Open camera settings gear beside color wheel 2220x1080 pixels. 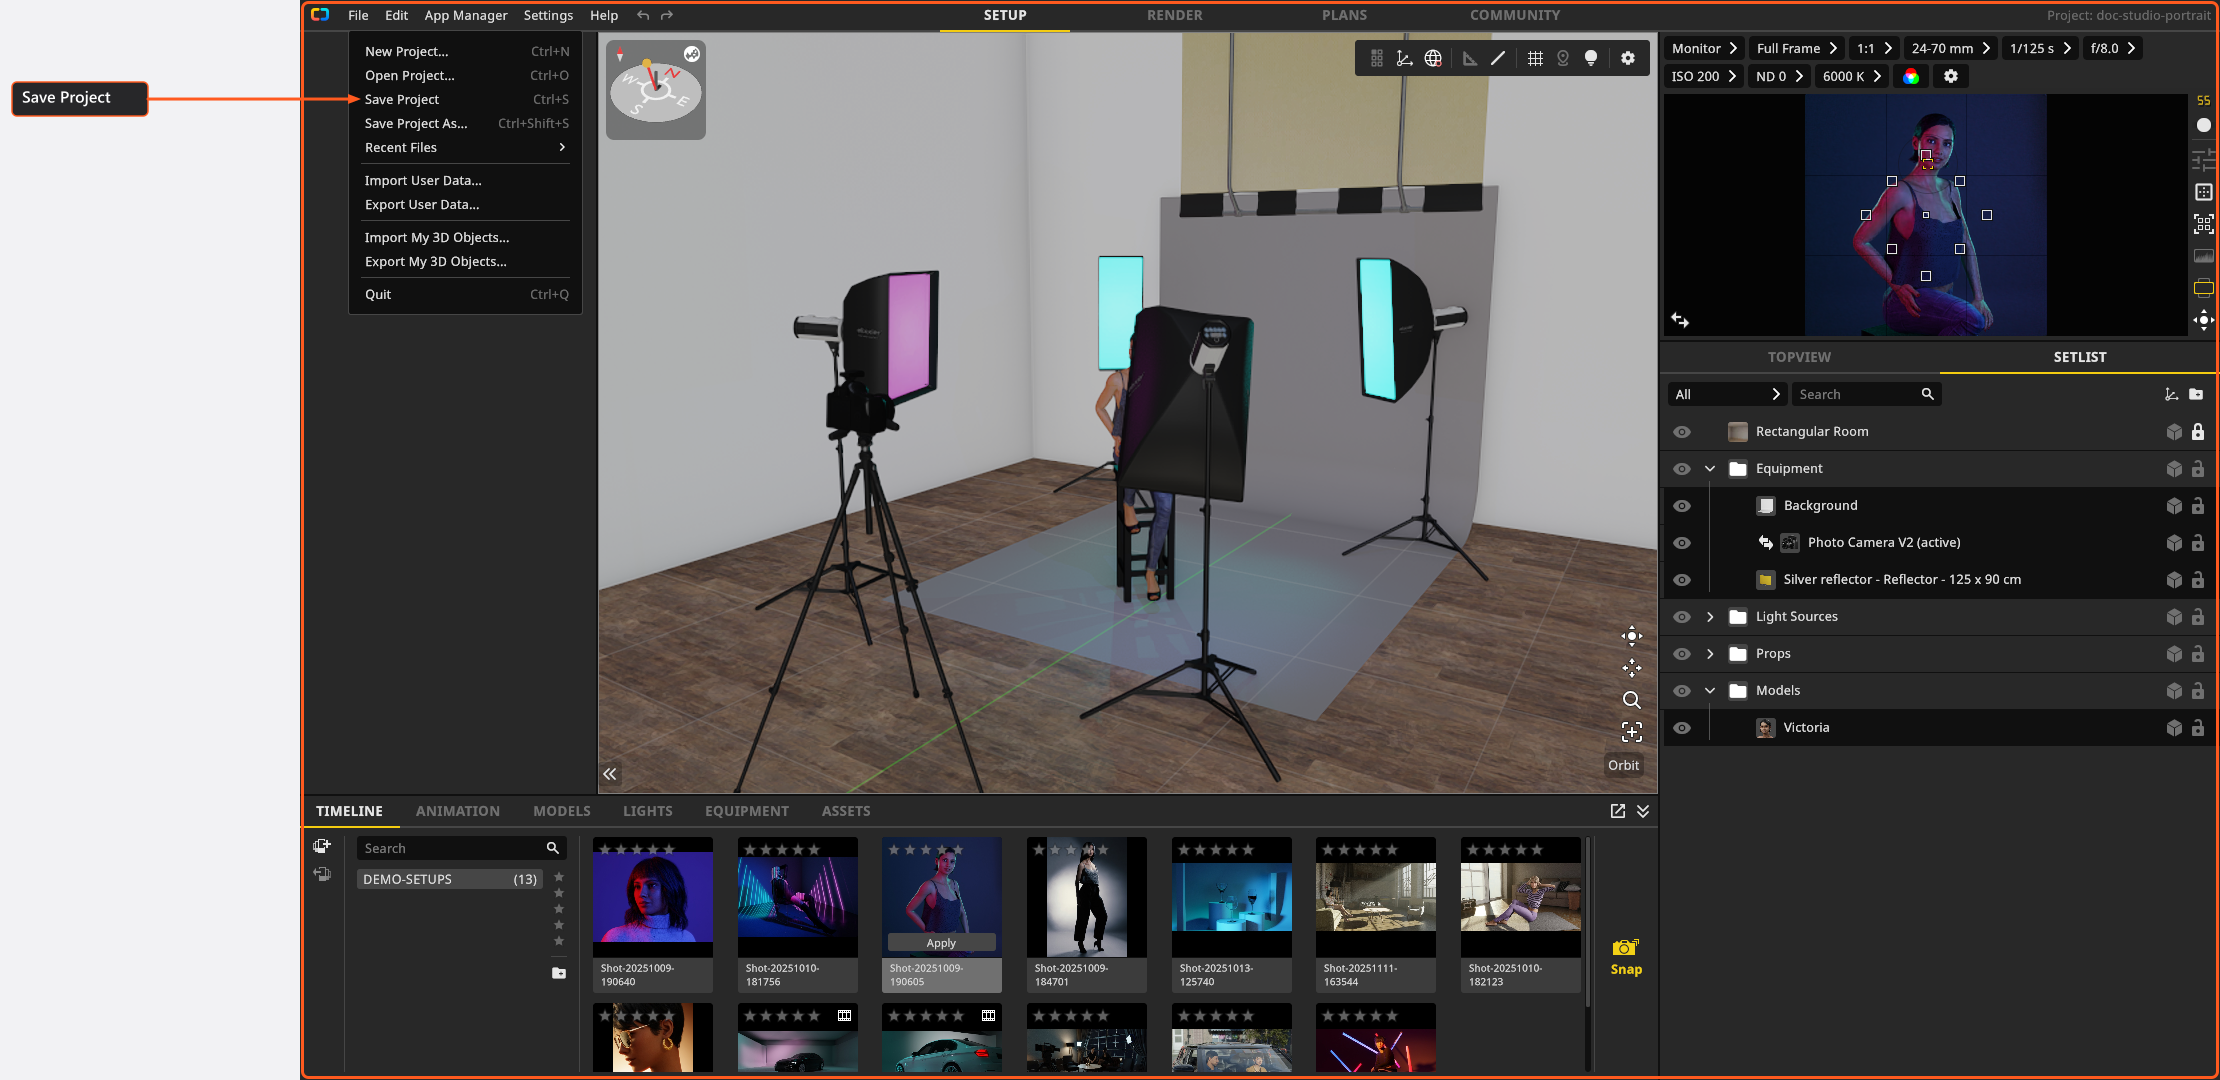pyautogui.click(x=1950, y=76)
